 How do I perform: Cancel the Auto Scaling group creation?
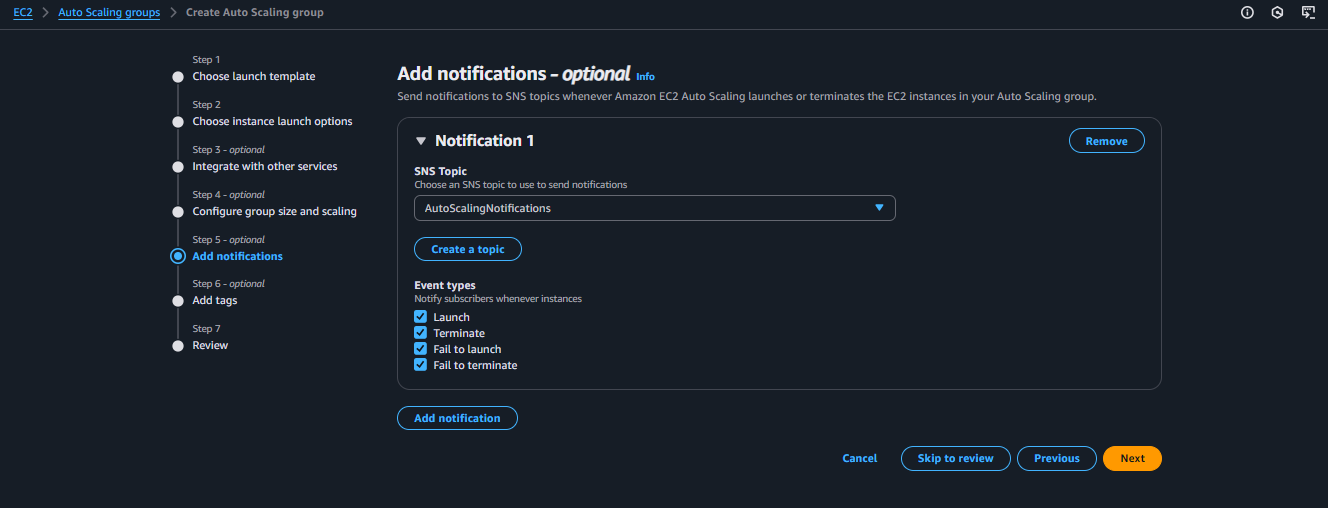tap(860, 458)
